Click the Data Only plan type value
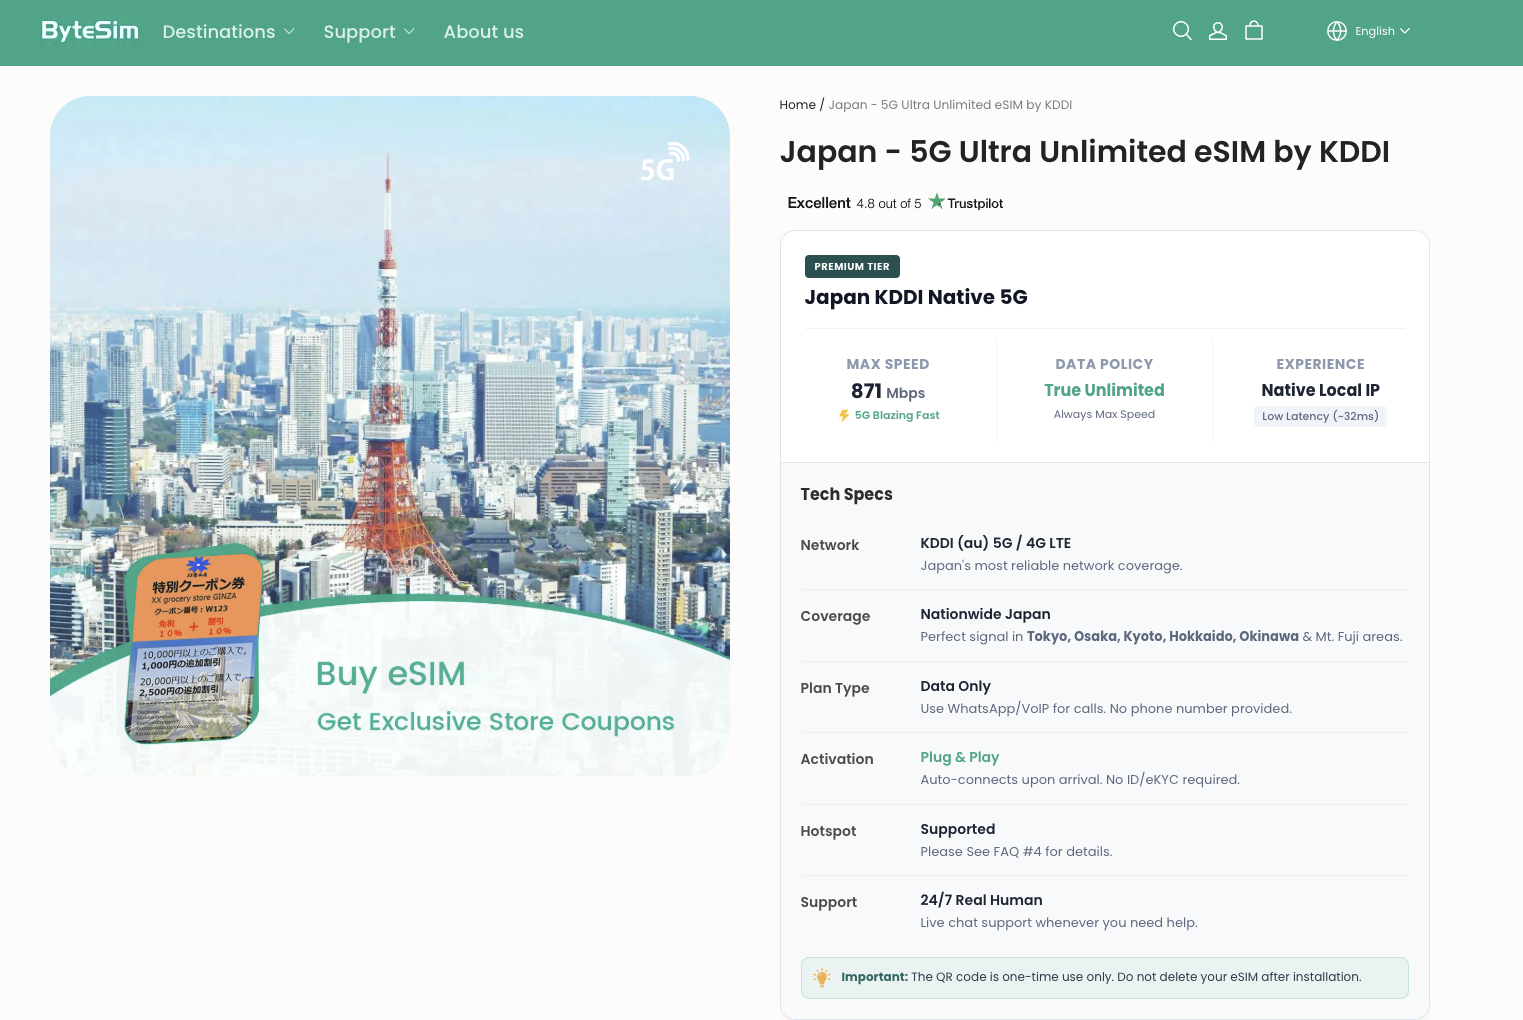Viewport: 1523px width, 1020px height. click(955, 686)
